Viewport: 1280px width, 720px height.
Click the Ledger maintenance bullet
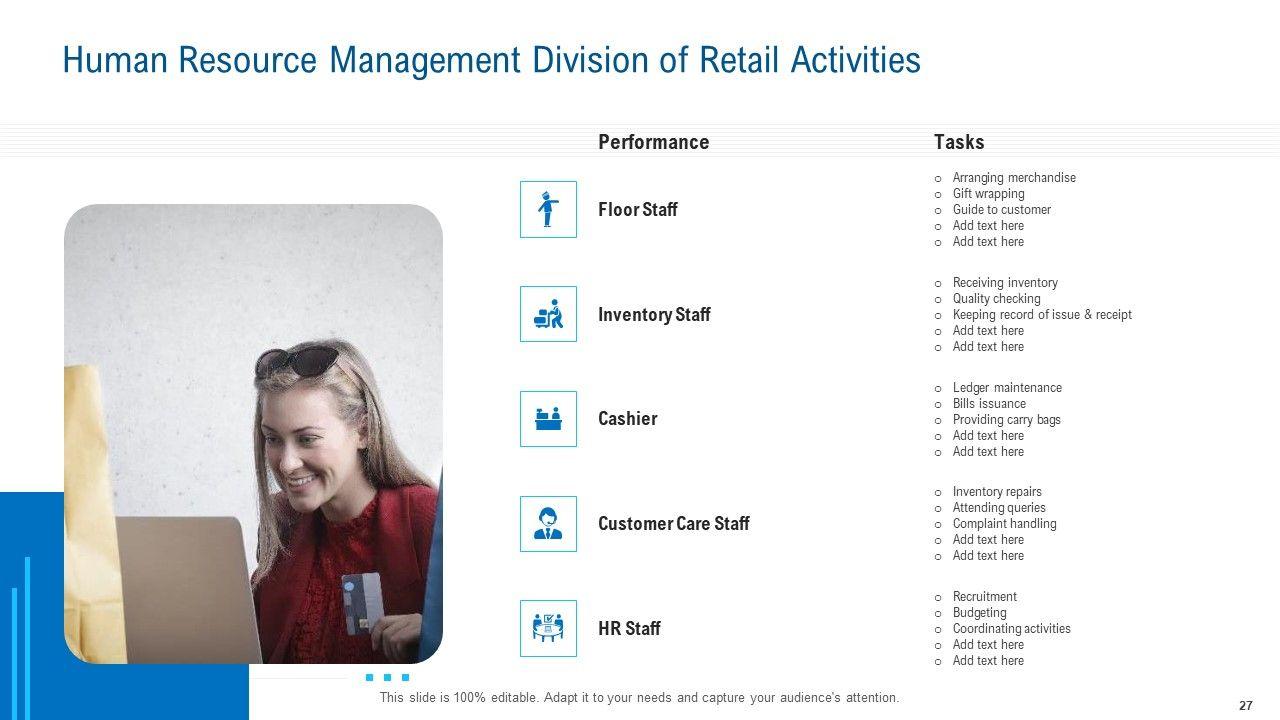[1006, 388]
